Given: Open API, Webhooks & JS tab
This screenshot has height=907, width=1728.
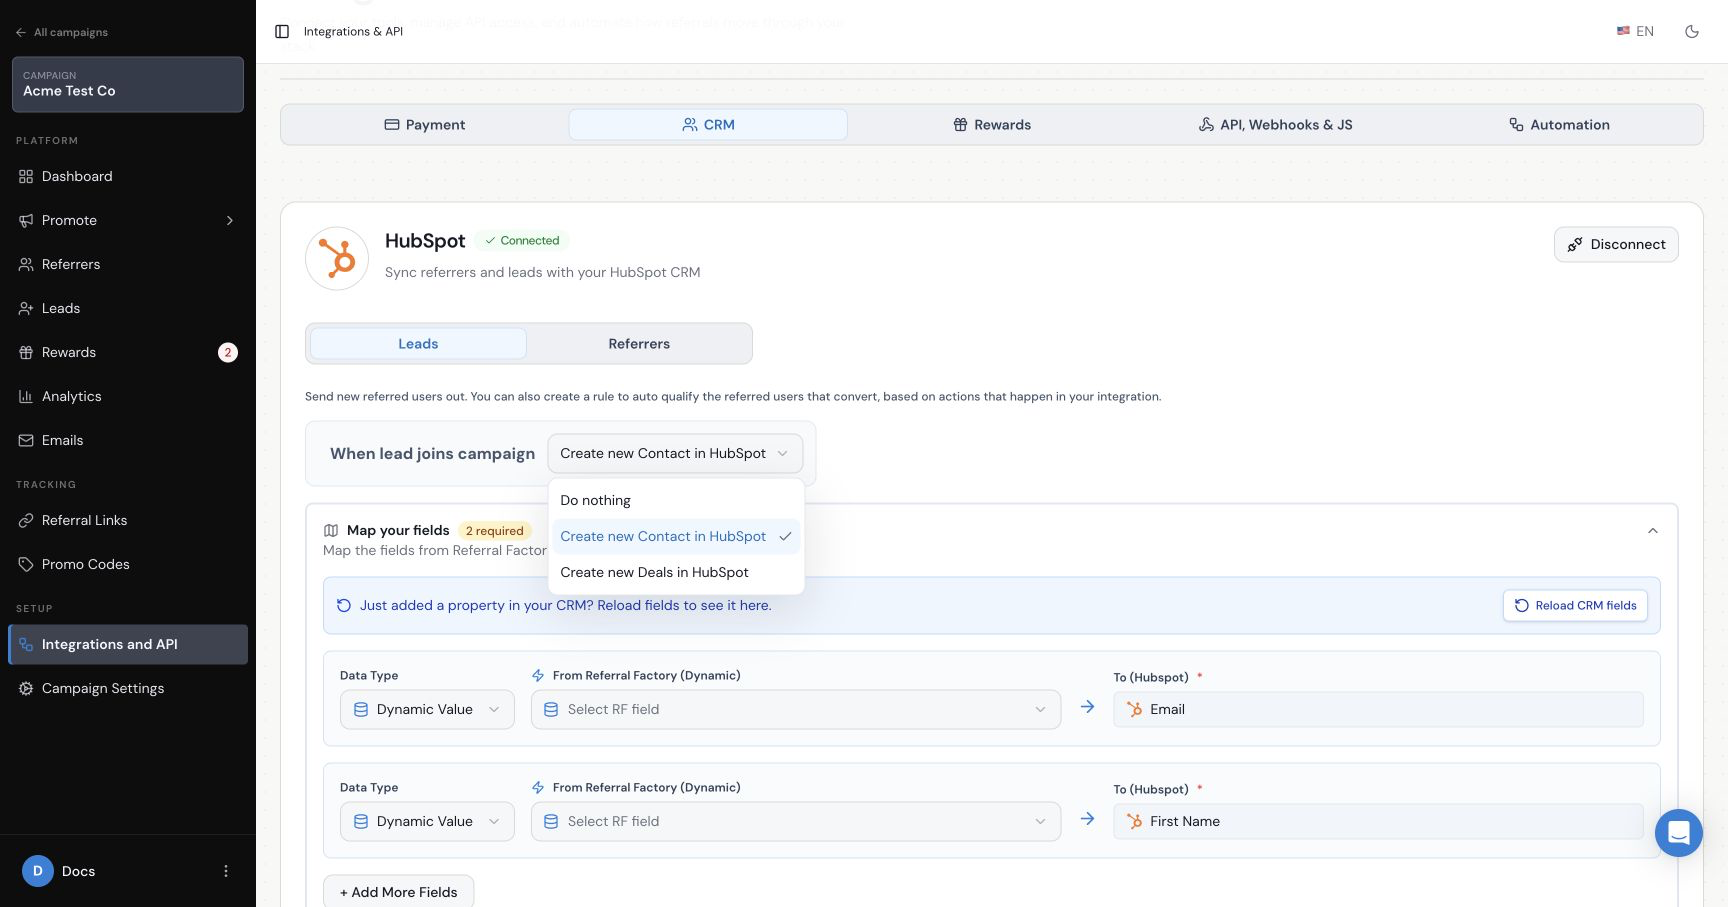Looking at the screenshot, I should 1275,124.
